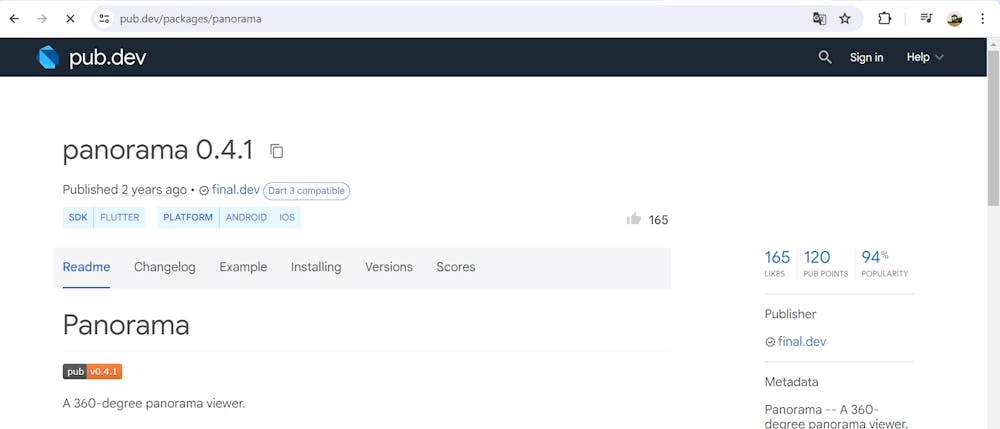Open the Versions tab

pos(388,267)
